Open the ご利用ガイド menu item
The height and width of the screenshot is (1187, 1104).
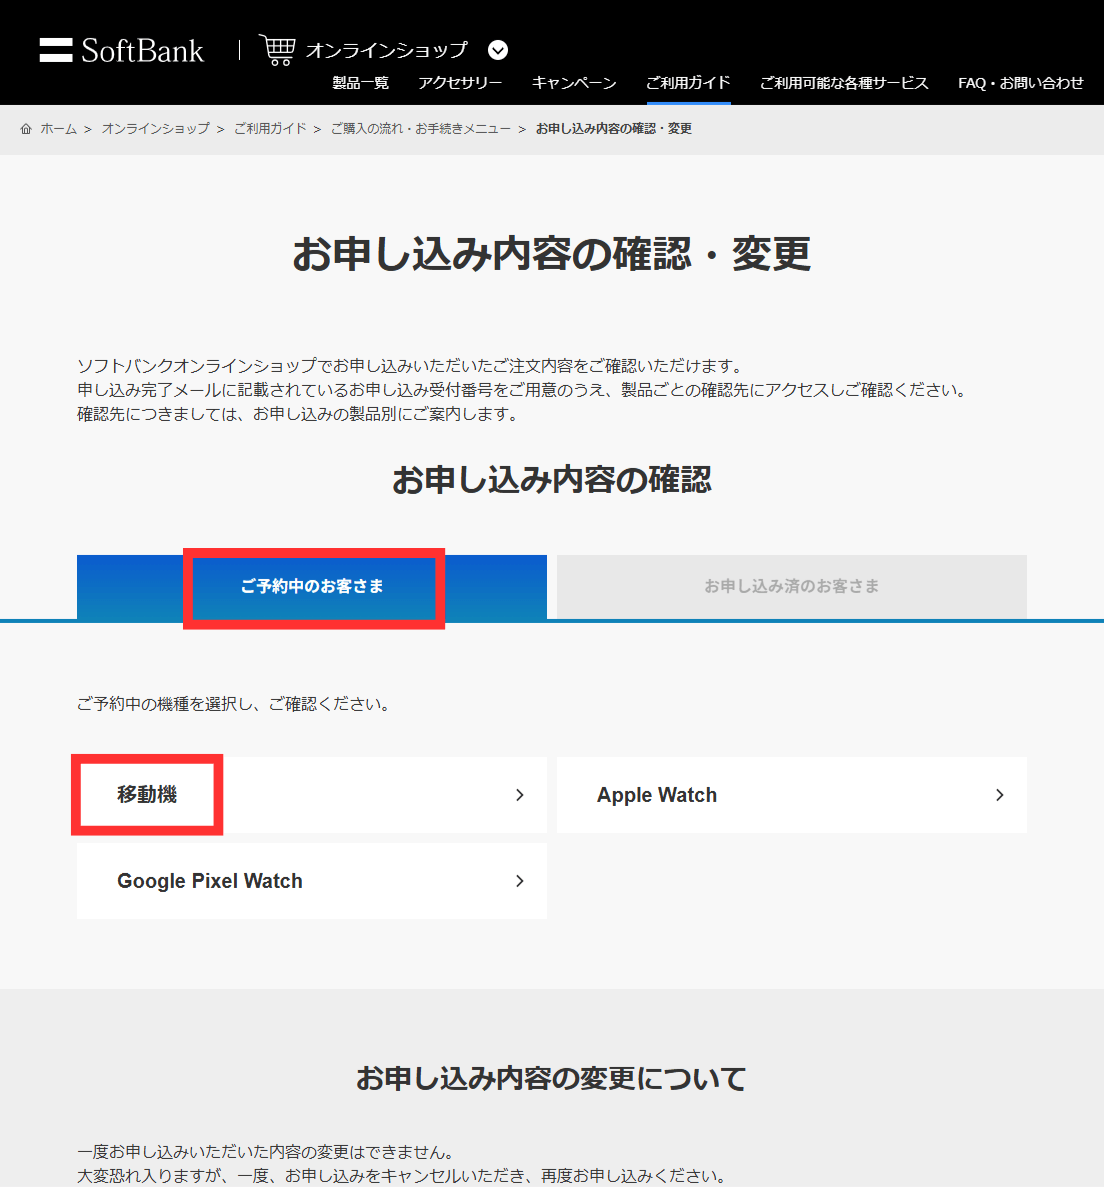[688, 84]
